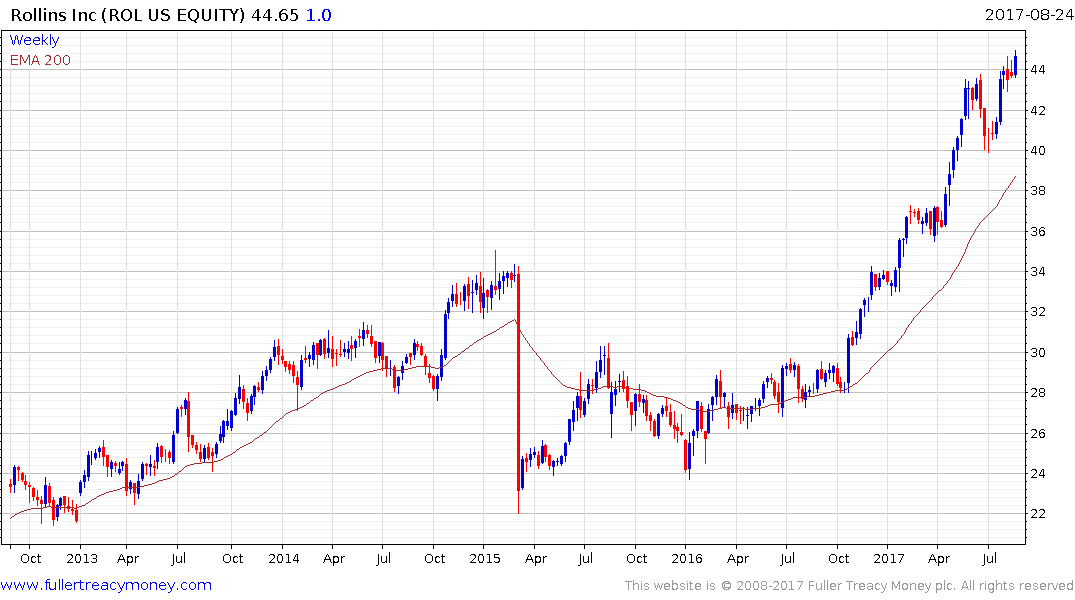Click the 40 price axis label

[x=1037, y=151]
